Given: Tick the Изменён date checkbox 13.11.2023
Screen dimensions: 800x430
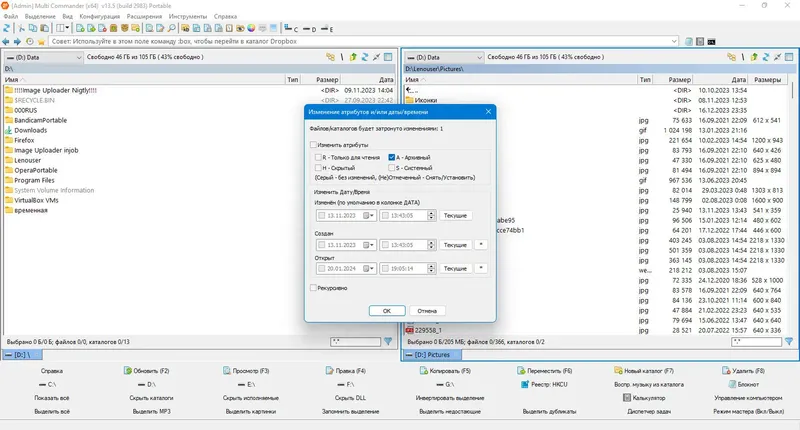Looking at the screenshot, I should pos(322,216).
